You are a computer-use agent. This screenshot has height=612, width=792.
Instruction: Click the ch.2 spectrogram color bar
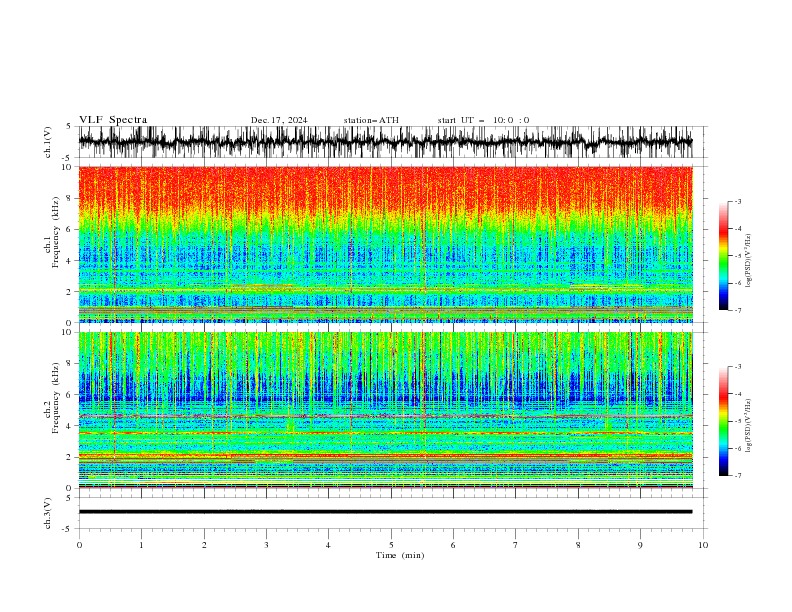[x=723, y=421]
